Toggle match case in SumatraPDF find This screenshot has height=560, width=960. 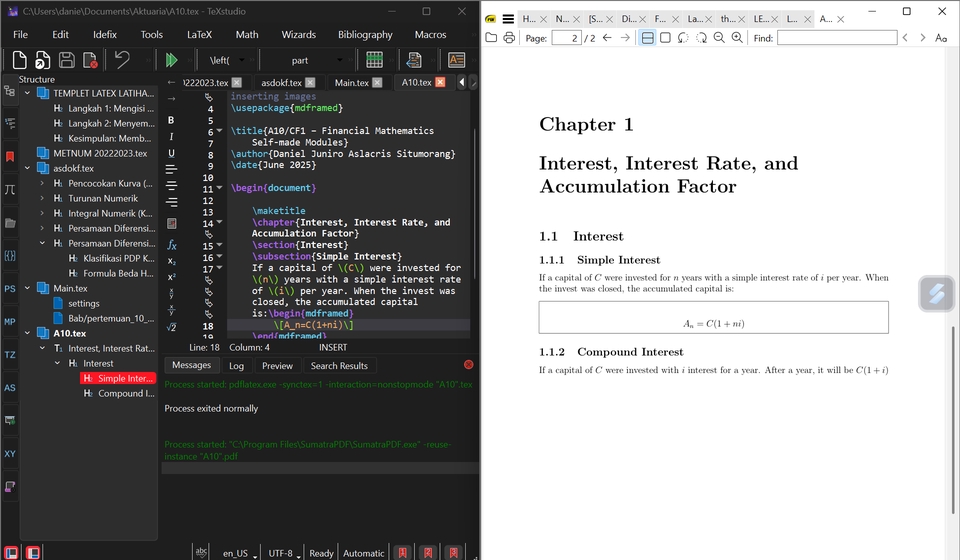tap(941, 38)
